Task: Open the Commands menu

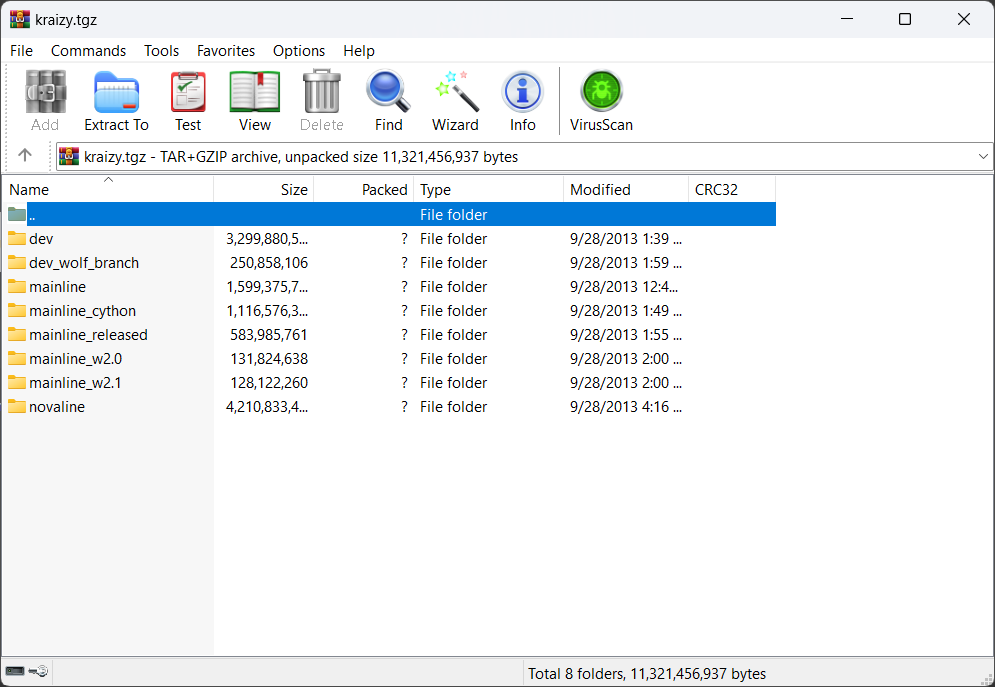Action: pyautogui.click(x=88, y=51)
